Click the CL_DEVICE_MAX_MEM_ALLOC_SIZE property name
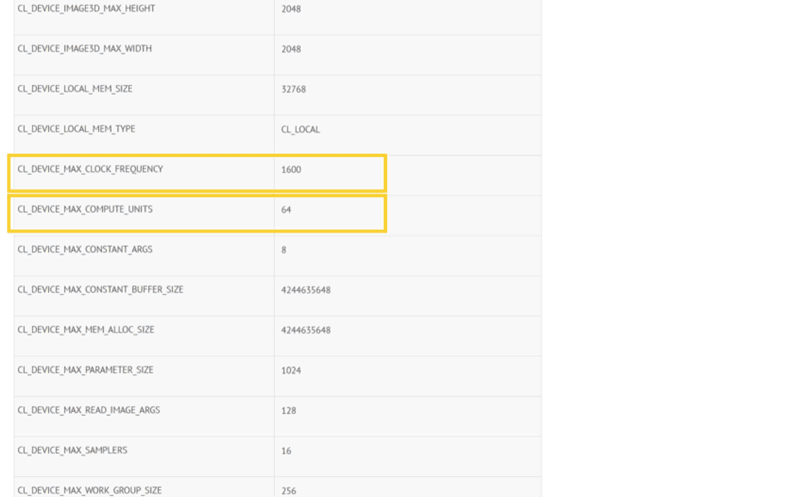Viewport: 800px width, 497px height. click(86, 329)
